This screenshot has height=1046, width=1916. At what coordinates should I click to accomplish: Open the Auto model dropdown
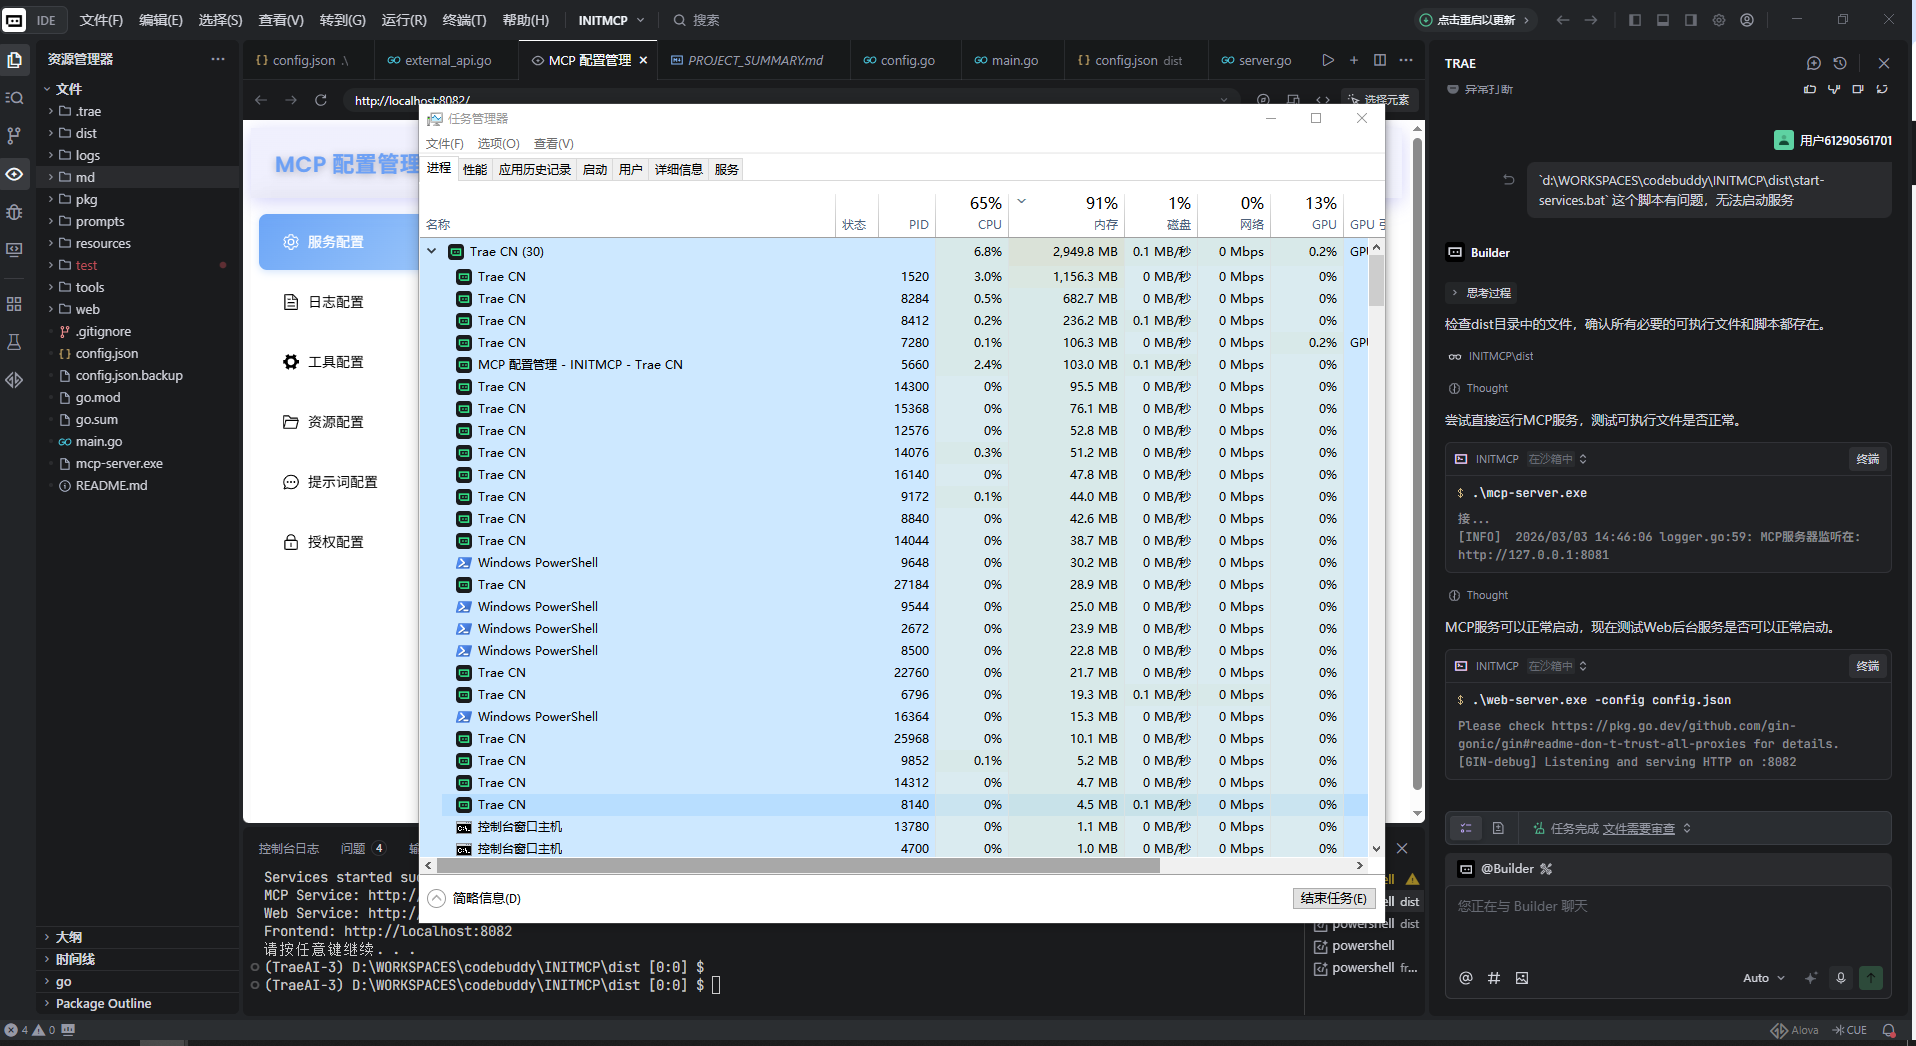pyautogui.click(x=1763, y=978)
